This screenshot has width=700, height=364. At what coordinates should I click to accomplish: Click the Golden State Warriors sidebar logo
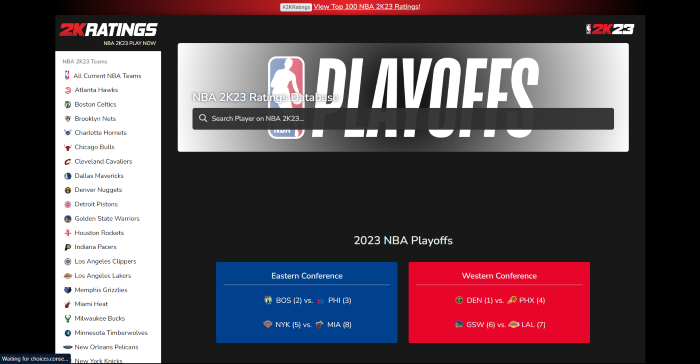(68, 219)
